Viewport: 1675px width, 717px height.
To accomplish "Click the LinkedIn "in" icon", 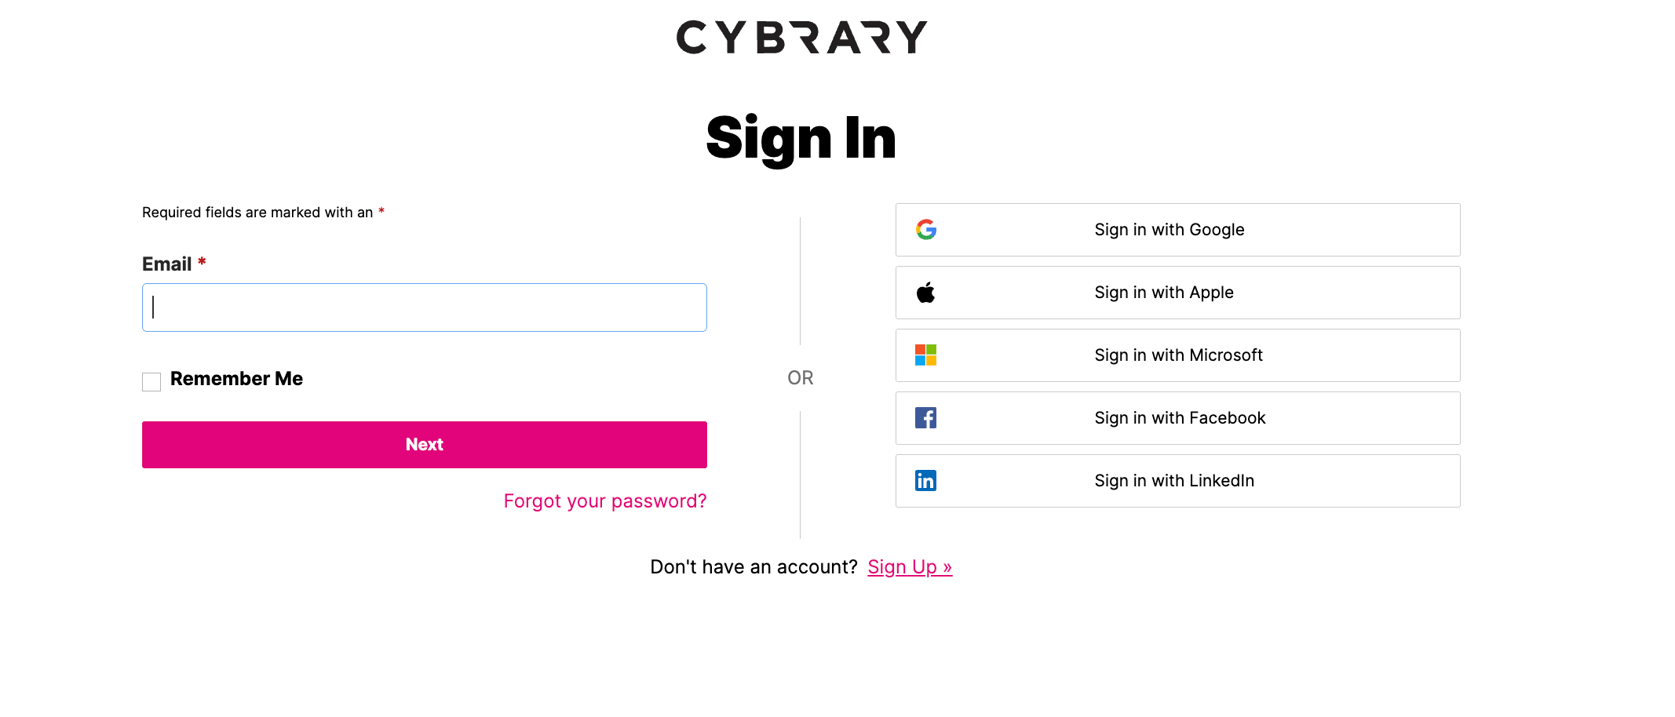I will [926, 480].
